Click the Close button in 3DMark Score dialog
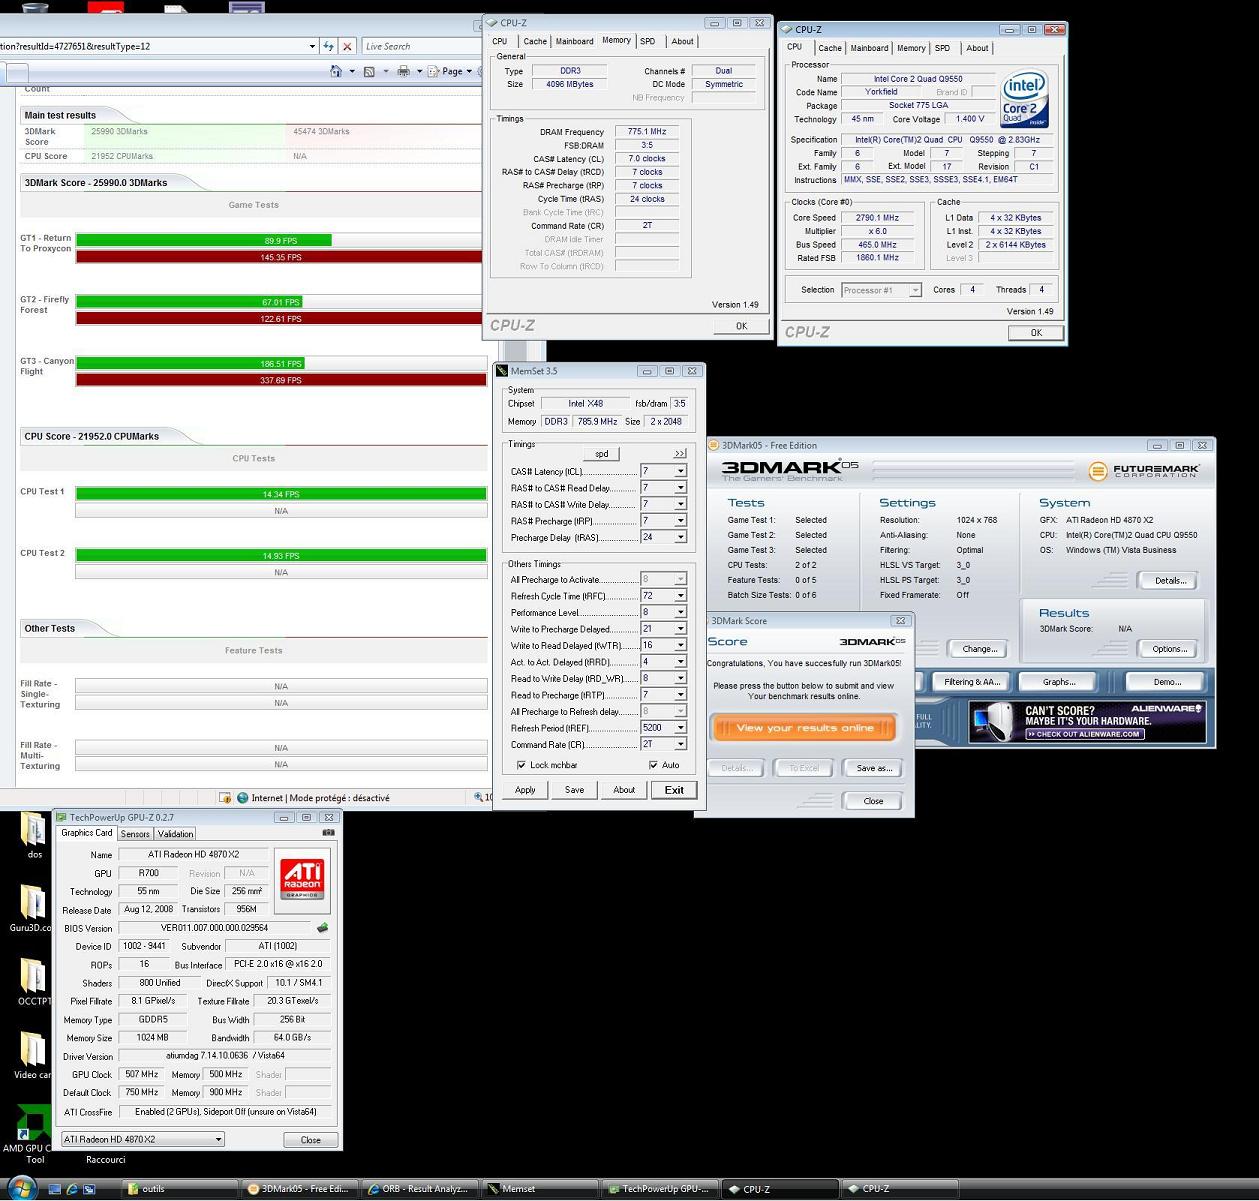The width and height of the screenshot is (1259, 1201). pos(873,801)
